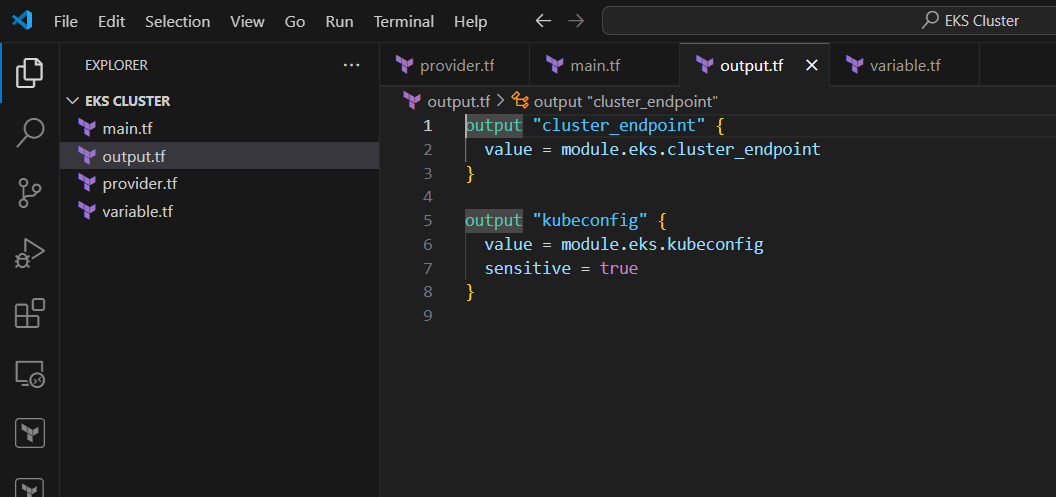Screen dimensions: 1056x497
Task: Go forward with the right arrow
Action: [x=576, y=21]
